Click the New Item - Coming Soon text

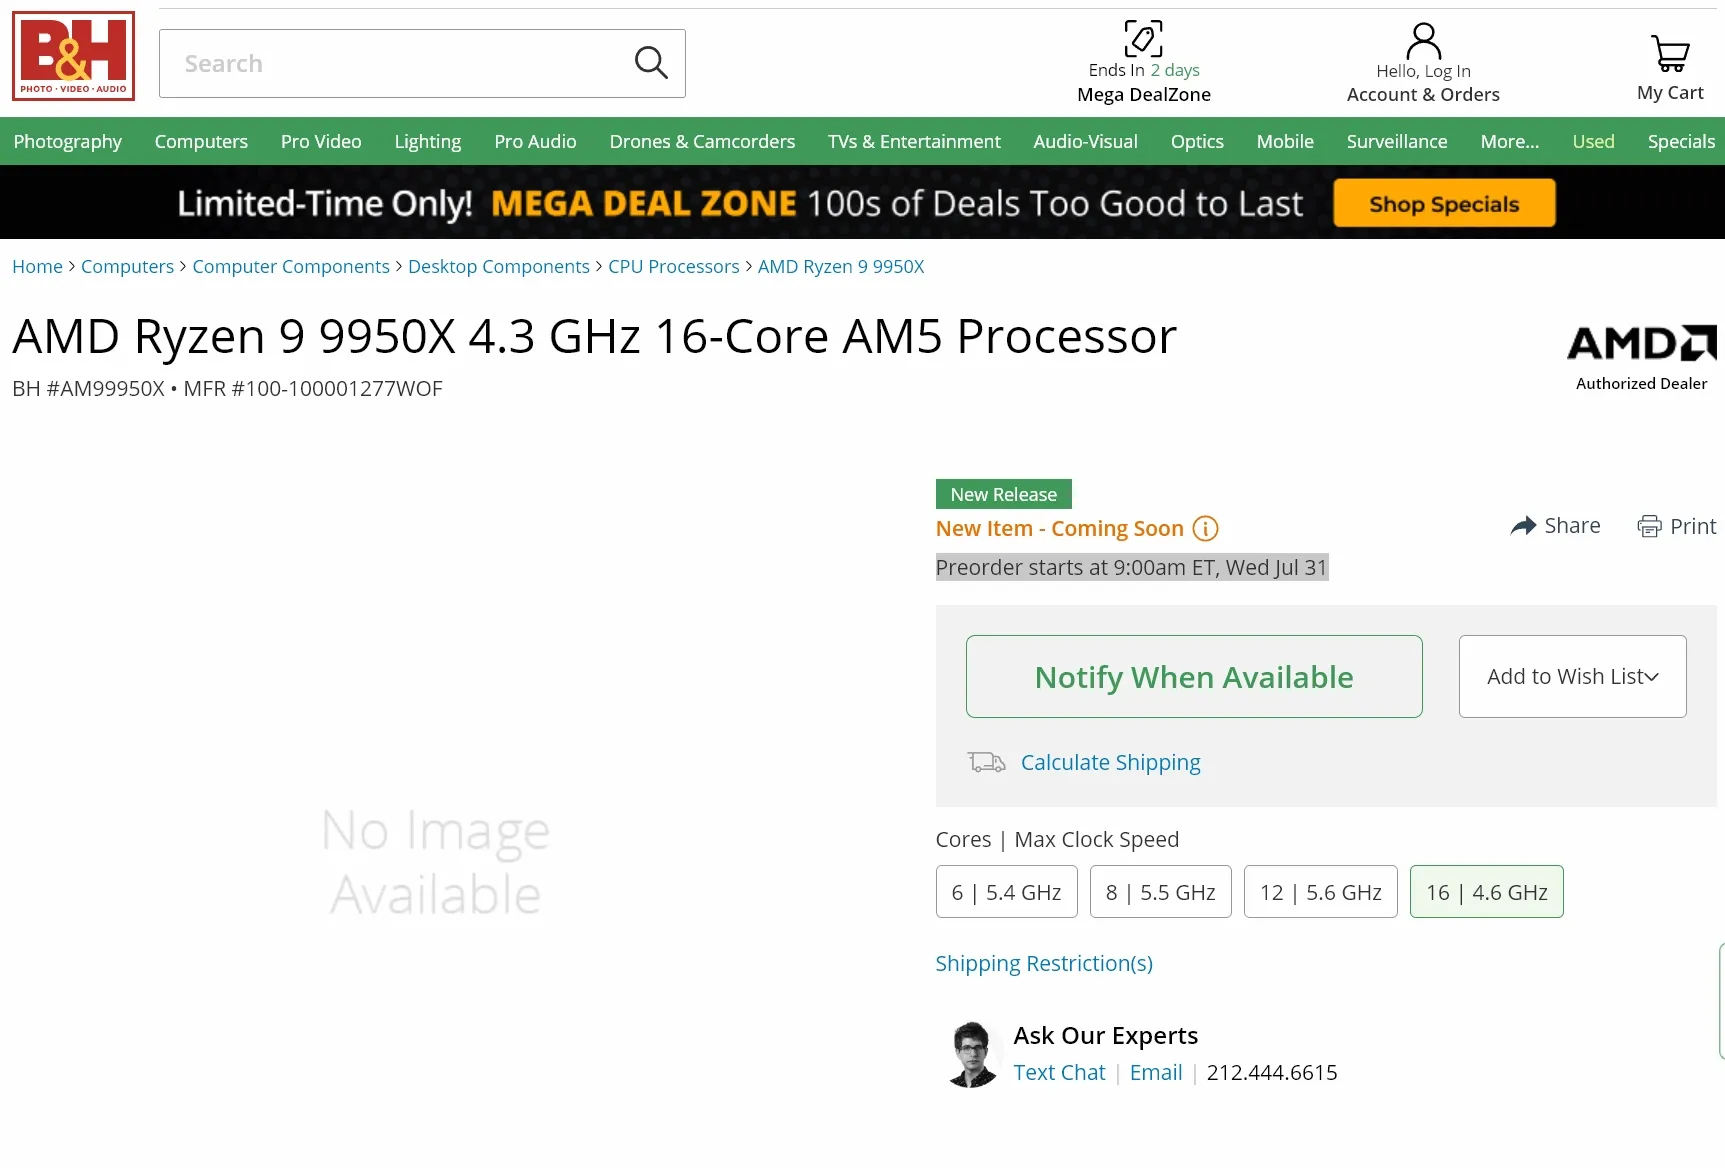[x=1060, y=528]
